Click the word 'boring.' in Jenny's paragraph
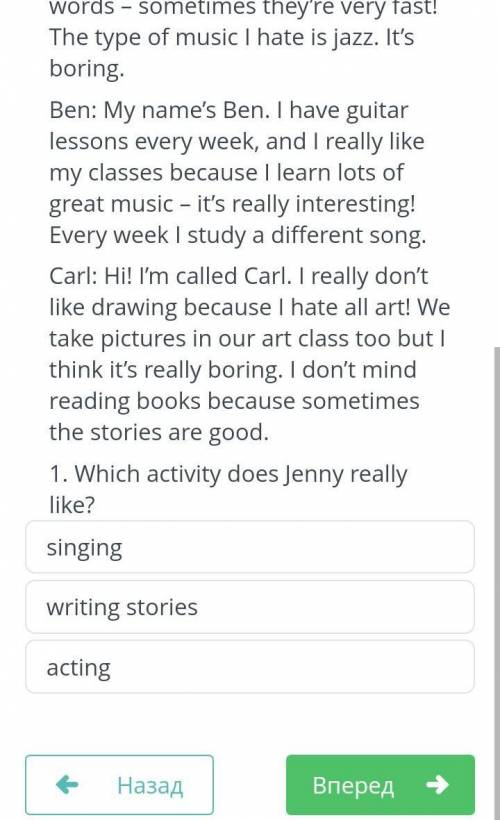This screenshot has height=820, width=500. pyautogui.click(x=87, y=69)
